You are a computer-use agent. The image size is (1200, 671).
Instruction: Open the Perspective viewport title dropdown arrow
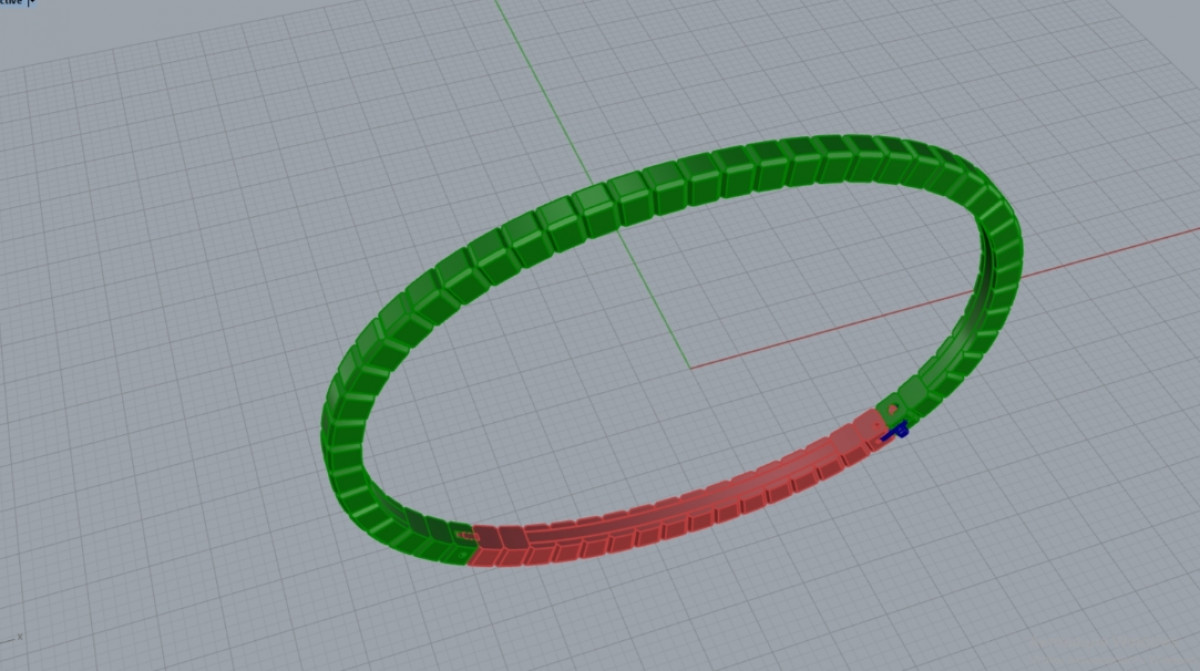33,4
